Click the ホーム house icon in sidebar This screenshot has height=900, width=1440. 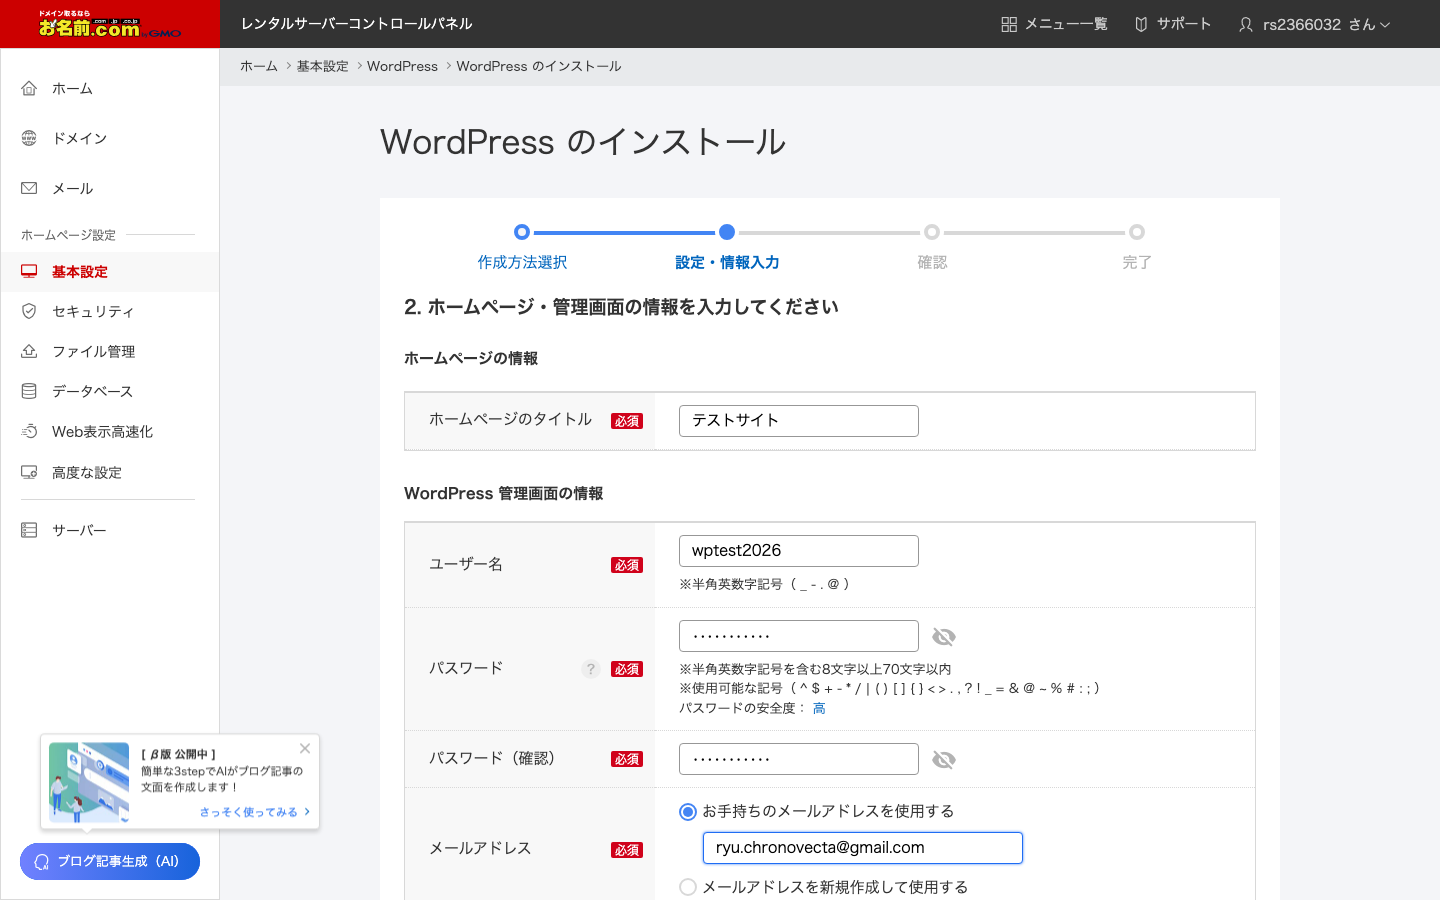[x=29, y=88]
